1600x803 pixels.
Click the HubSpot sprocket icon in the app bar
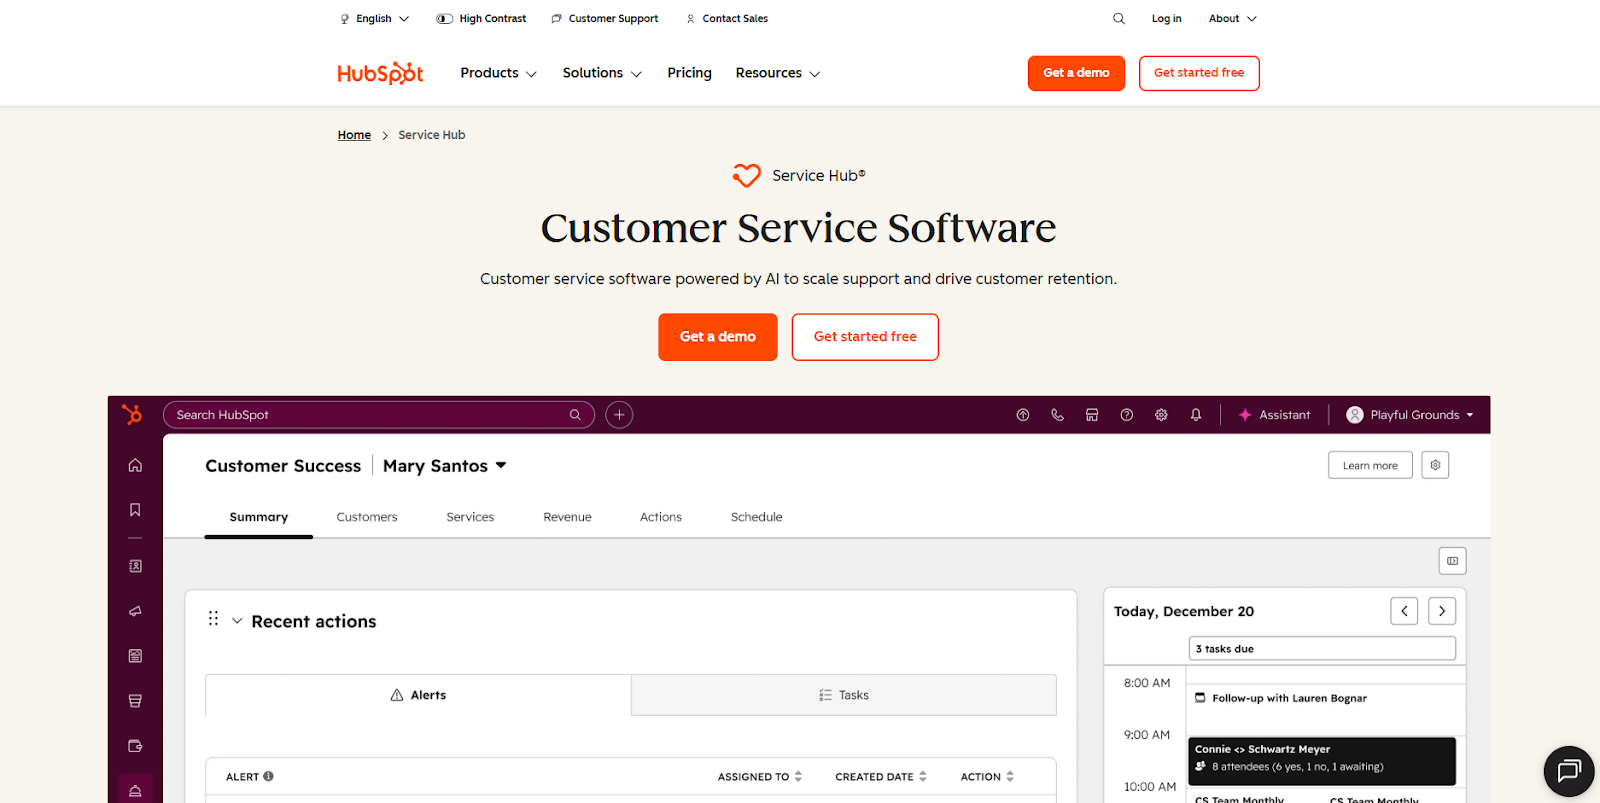pos(132,414)
